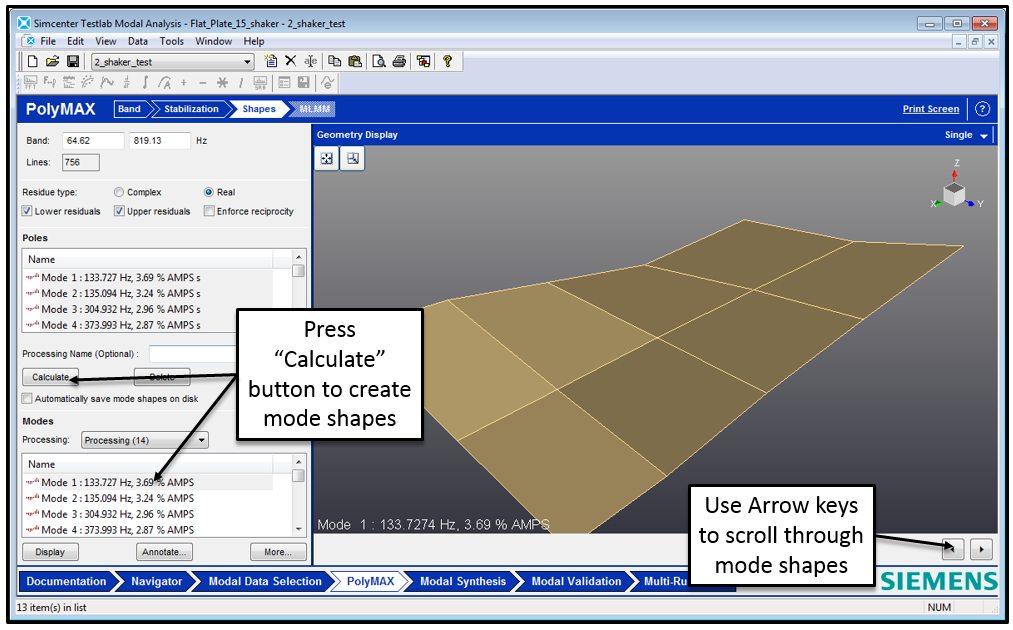Open the Processing (14) dropdown

(202, 440)
